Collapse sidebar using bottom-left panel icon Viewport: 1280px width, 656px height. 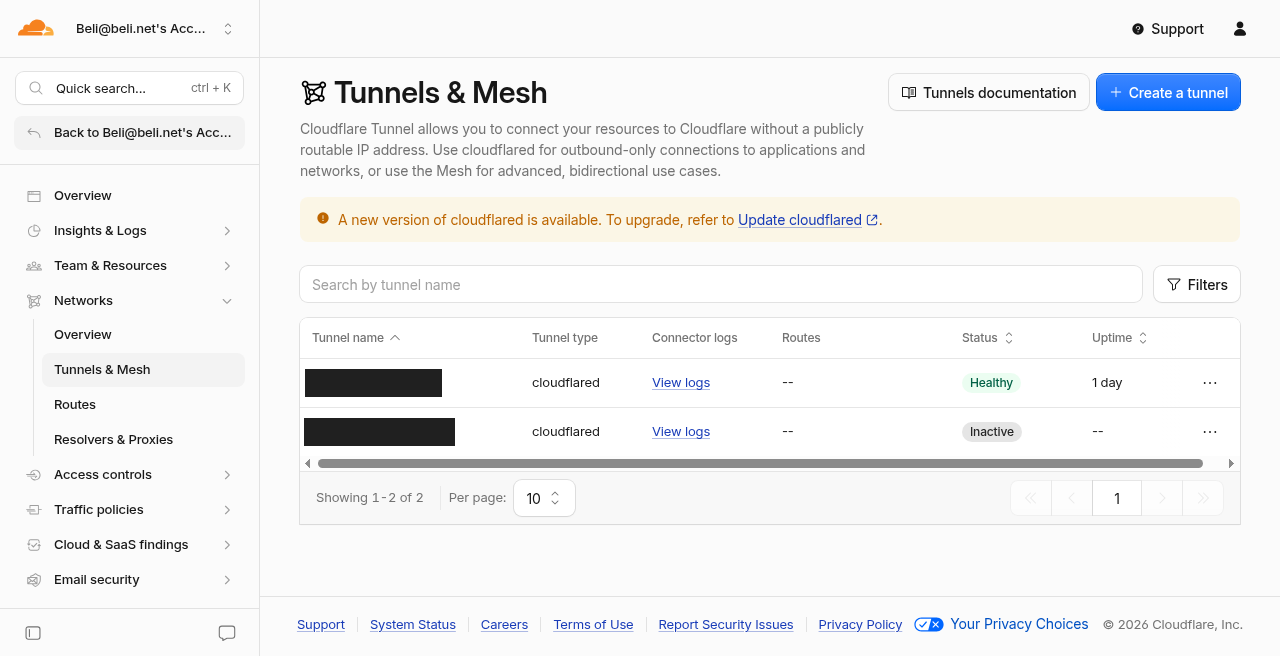(x=33, y=633)
